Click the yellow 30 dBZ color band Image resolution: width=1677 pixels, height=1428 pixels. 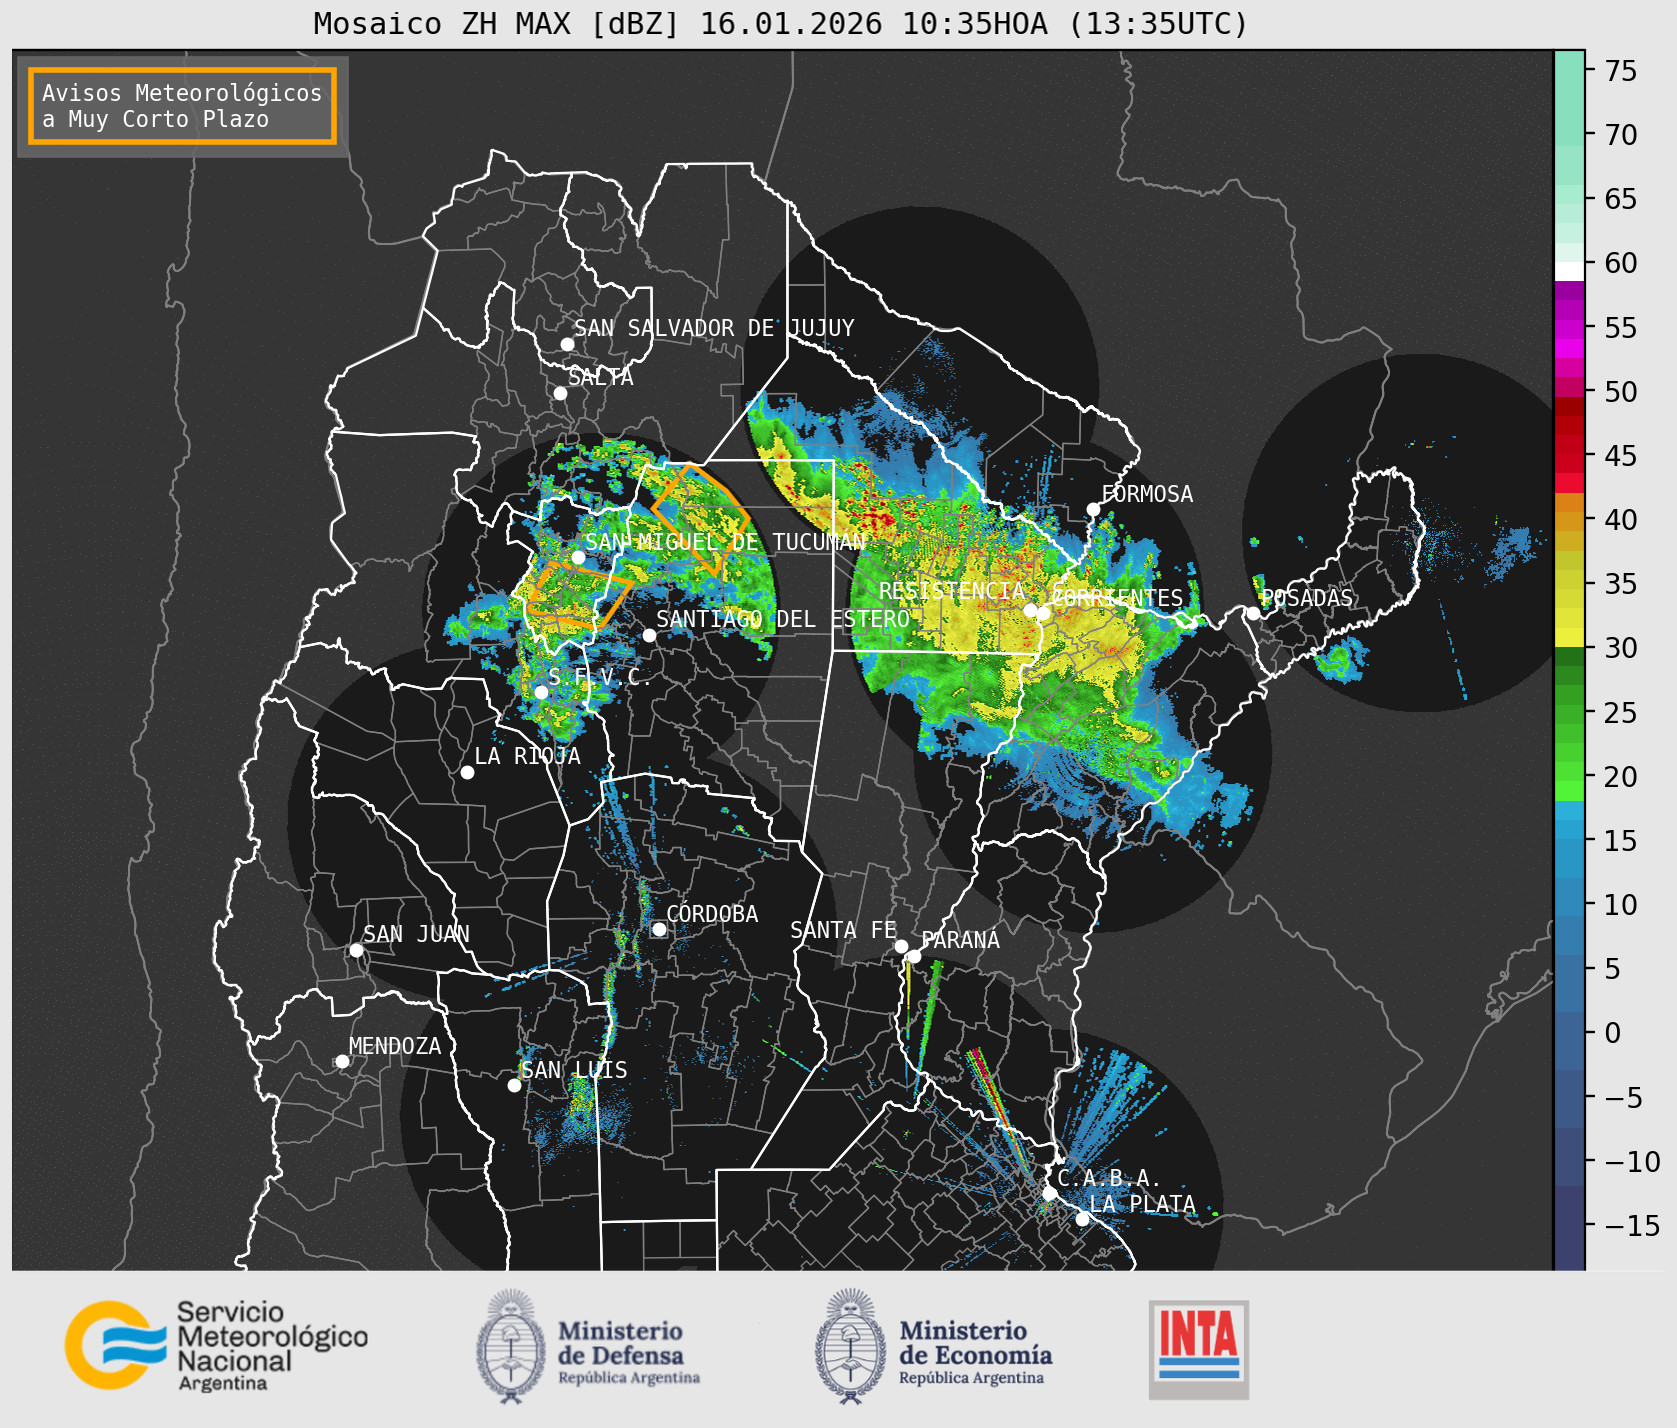1569,637
